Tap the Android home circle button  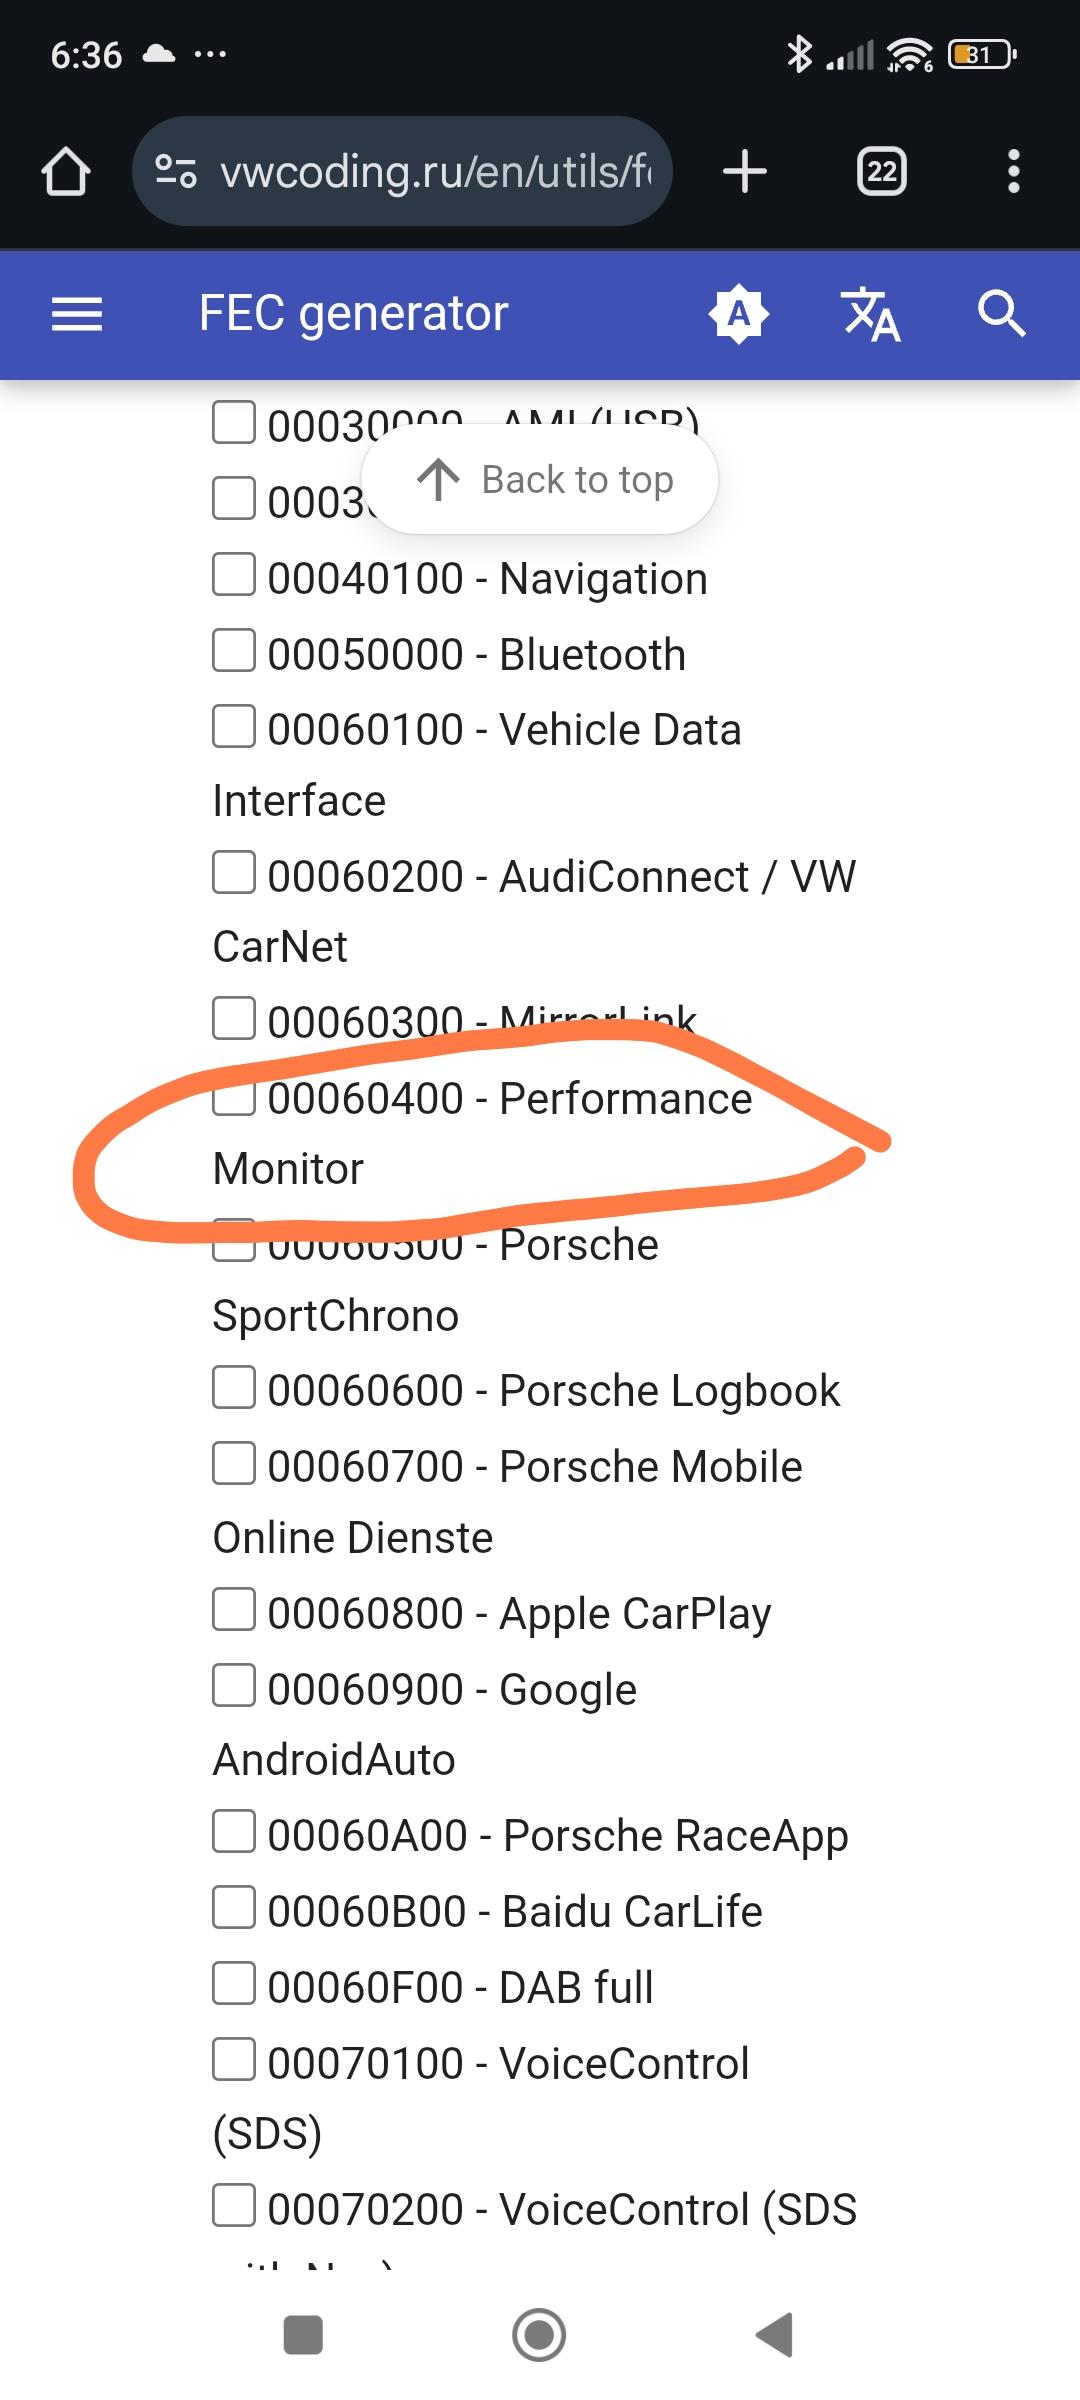[539, 2335]
